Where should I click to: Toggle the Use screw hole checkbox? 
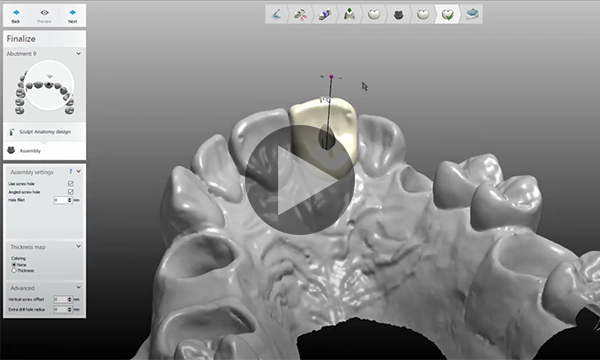tap(70, 184)
